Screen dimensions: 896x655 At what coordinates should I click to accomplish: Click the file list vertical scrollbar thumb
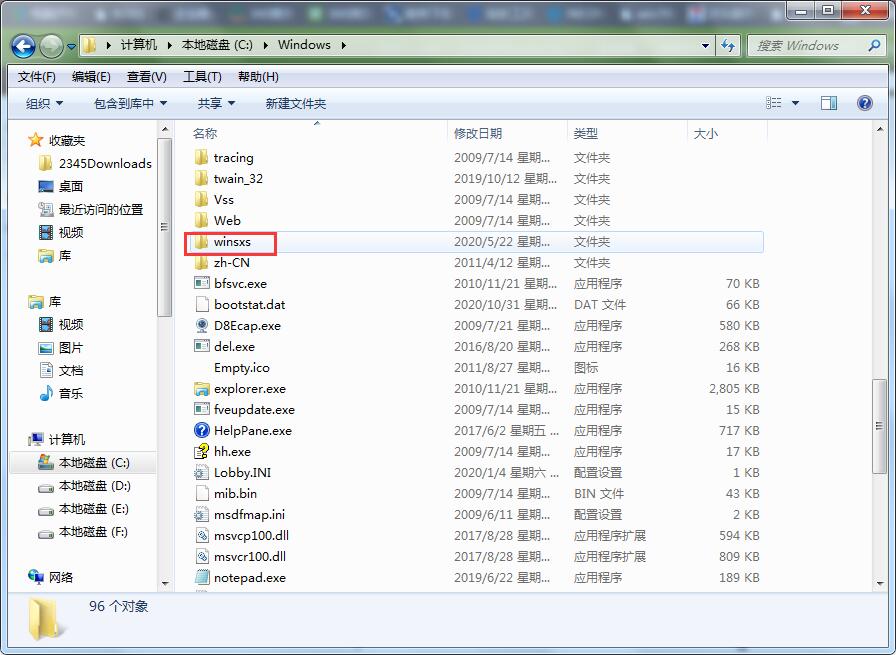[879, 426]
